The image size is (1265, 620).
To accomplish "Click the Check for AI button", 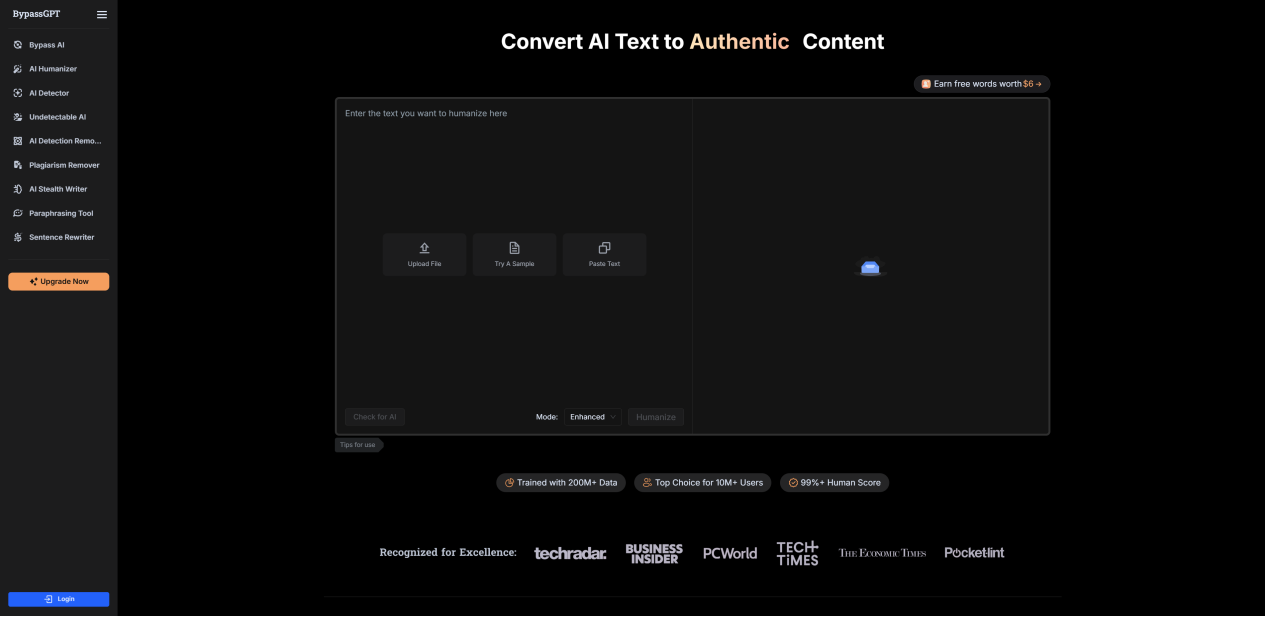I will coord(375,417).
